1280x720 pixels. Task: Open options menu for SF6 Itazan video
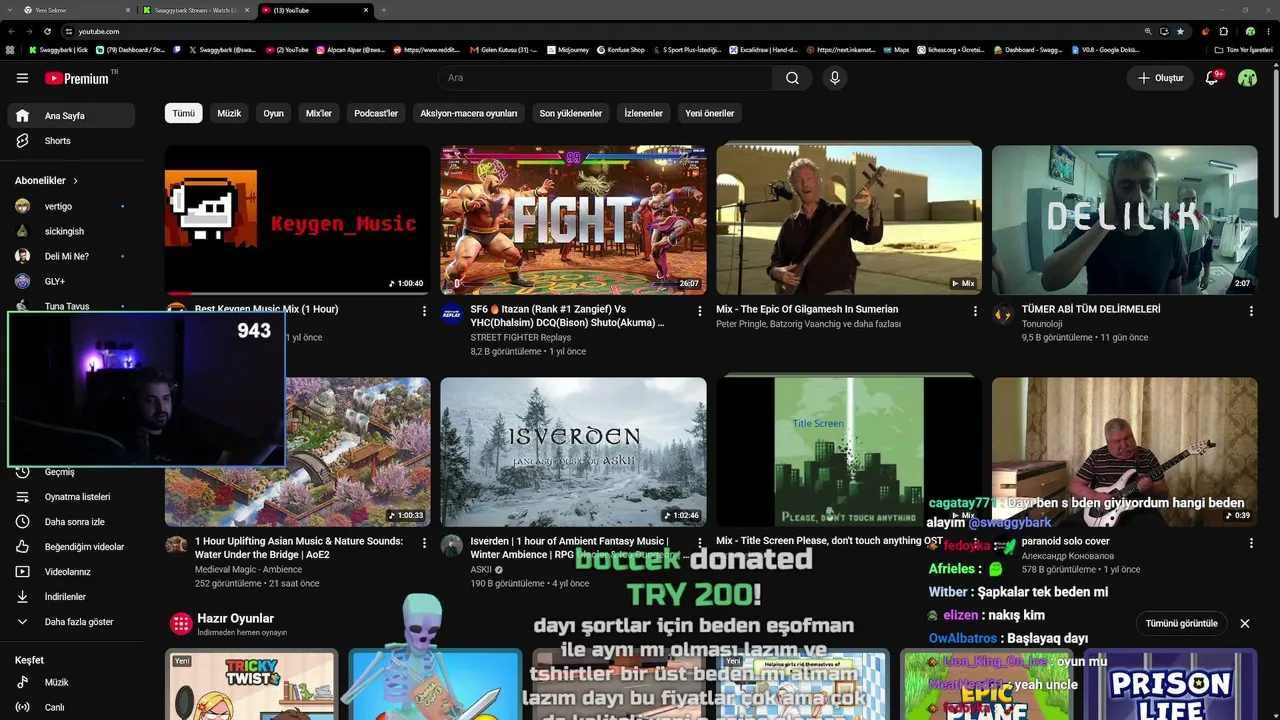tap(700, 311)
